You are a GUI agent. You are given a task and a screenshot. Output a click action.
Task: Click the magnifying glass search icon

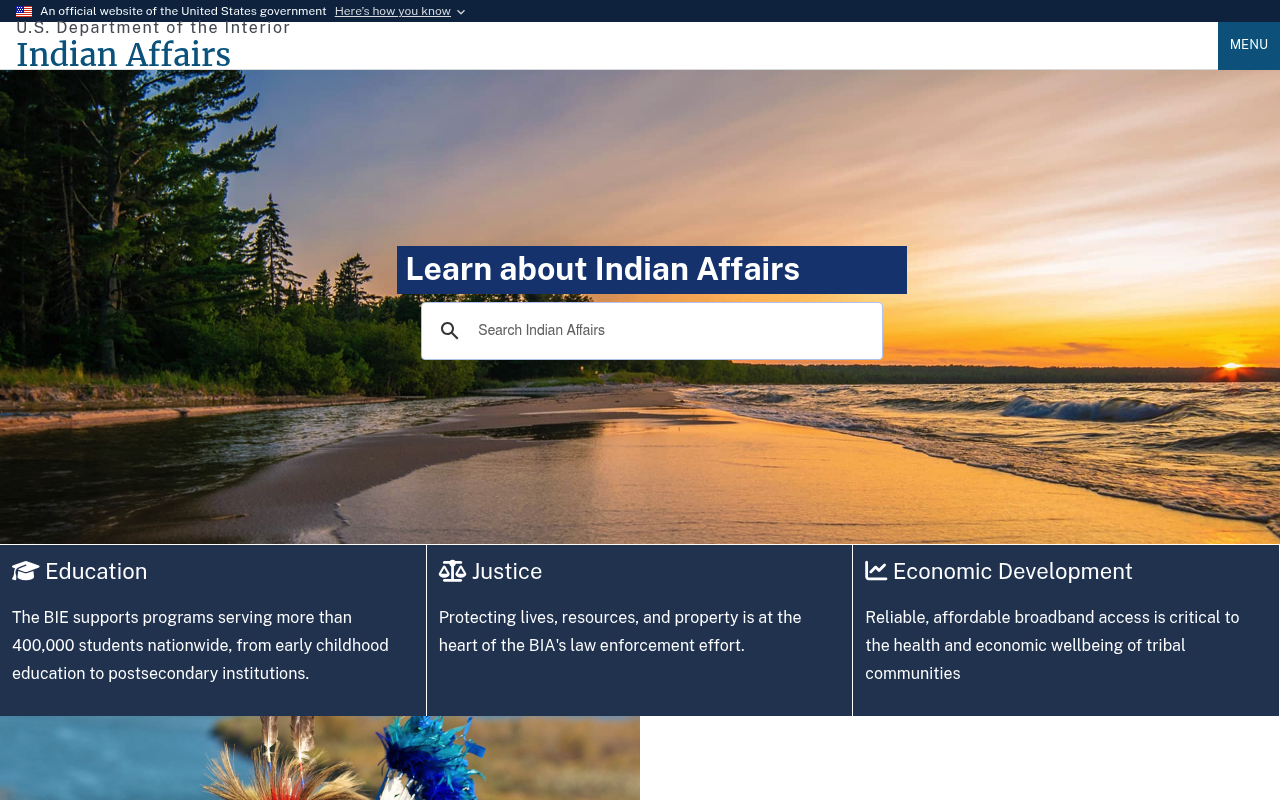(450, 331)
